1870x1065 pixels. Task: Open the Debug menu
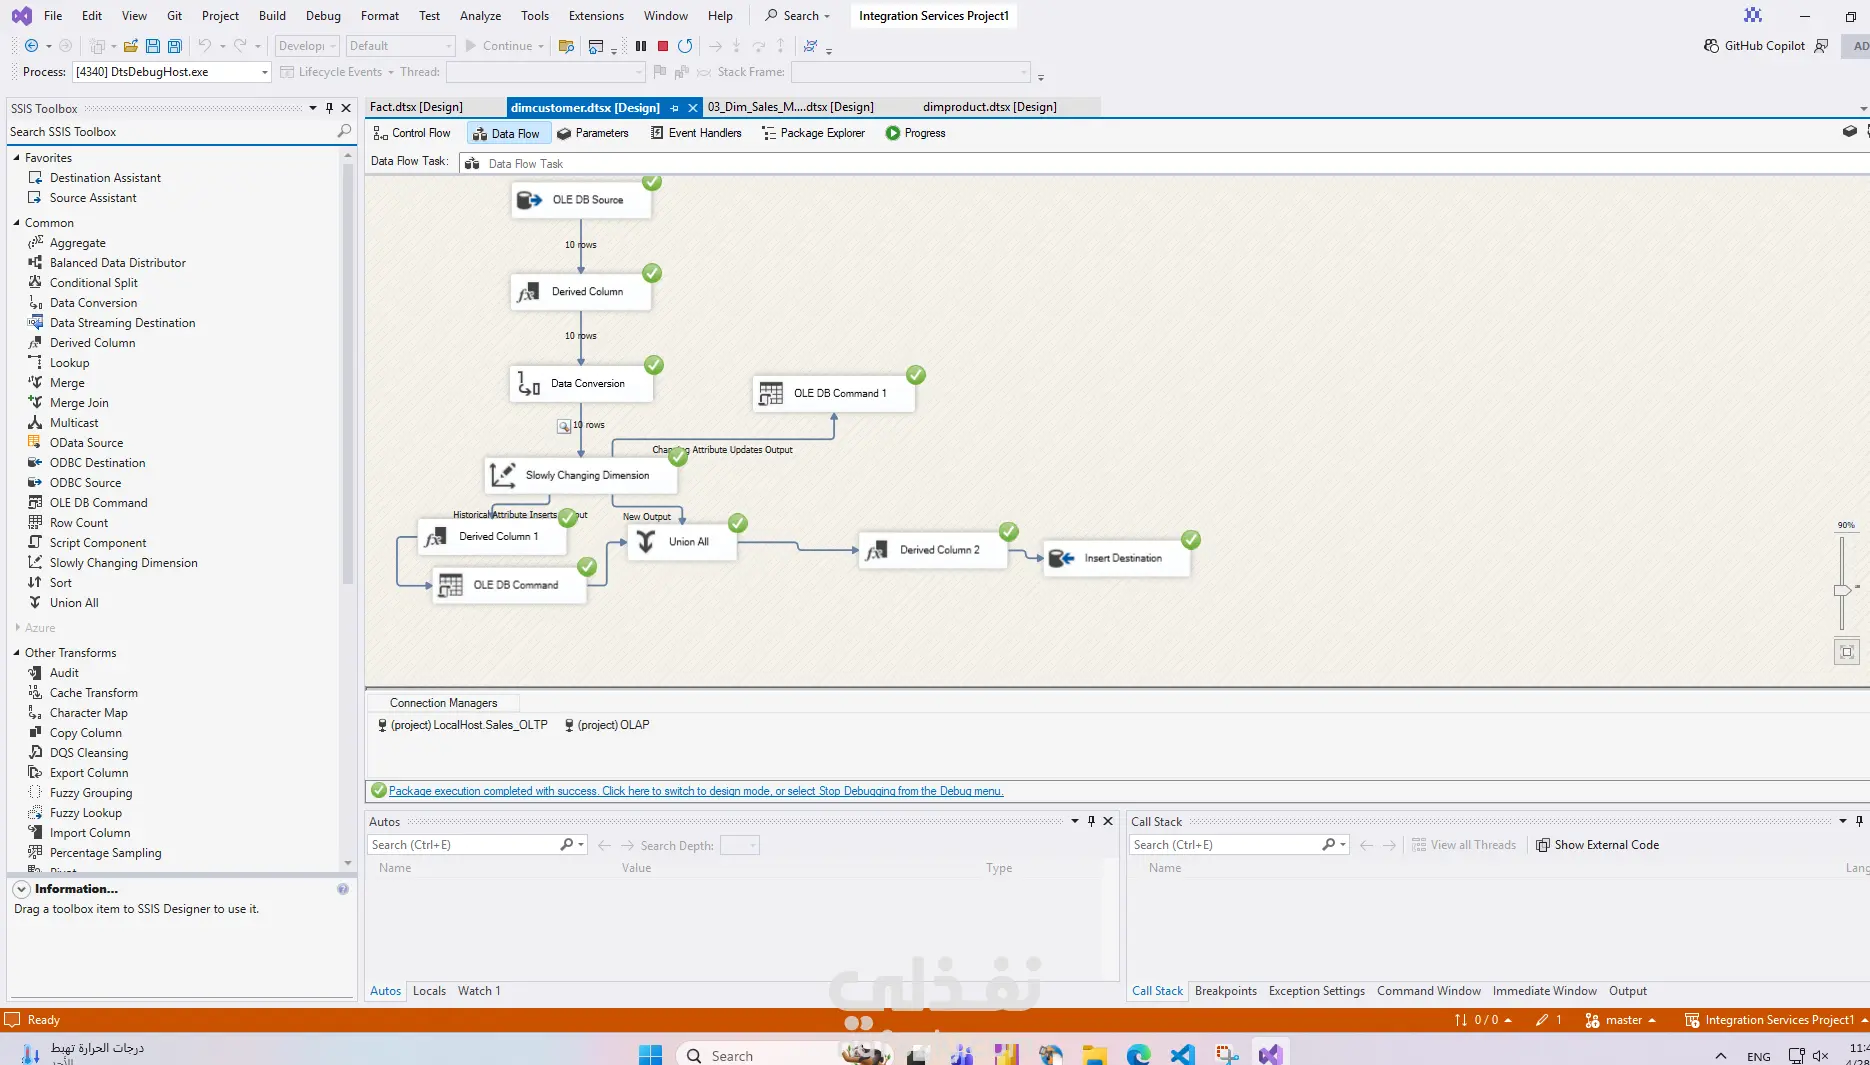click(323, 15)
